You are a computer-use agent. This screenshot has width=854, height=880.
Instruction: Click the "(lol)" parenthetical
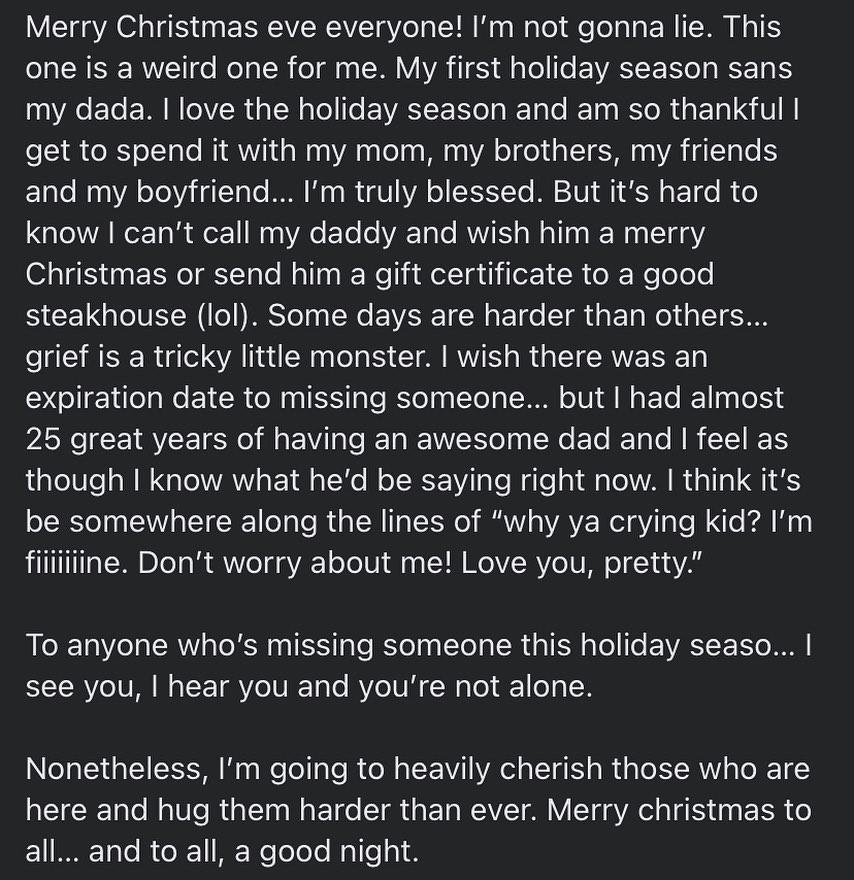tap(227, 316)
